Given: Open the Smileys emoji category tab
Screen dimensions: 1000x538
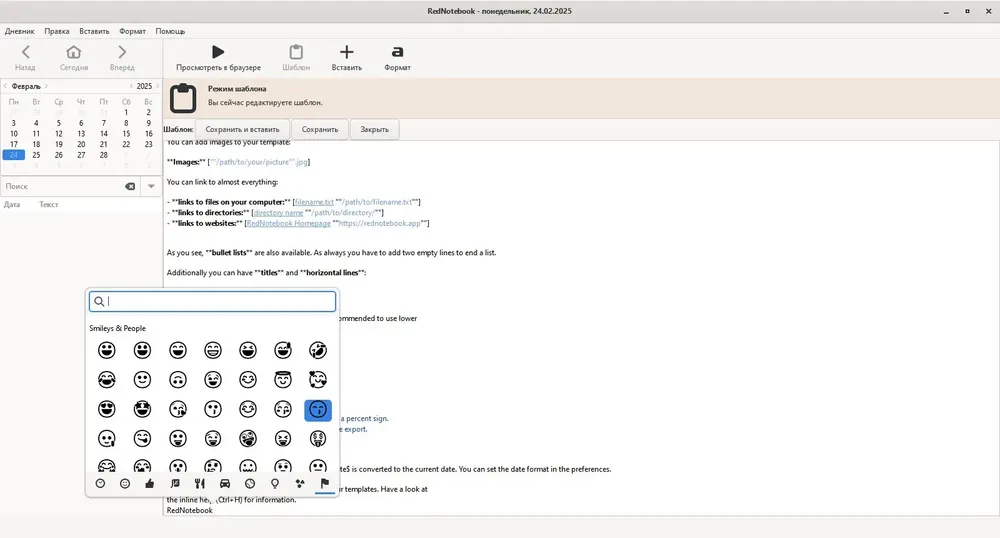Looking at the screenshot, I should coord(125,484).
